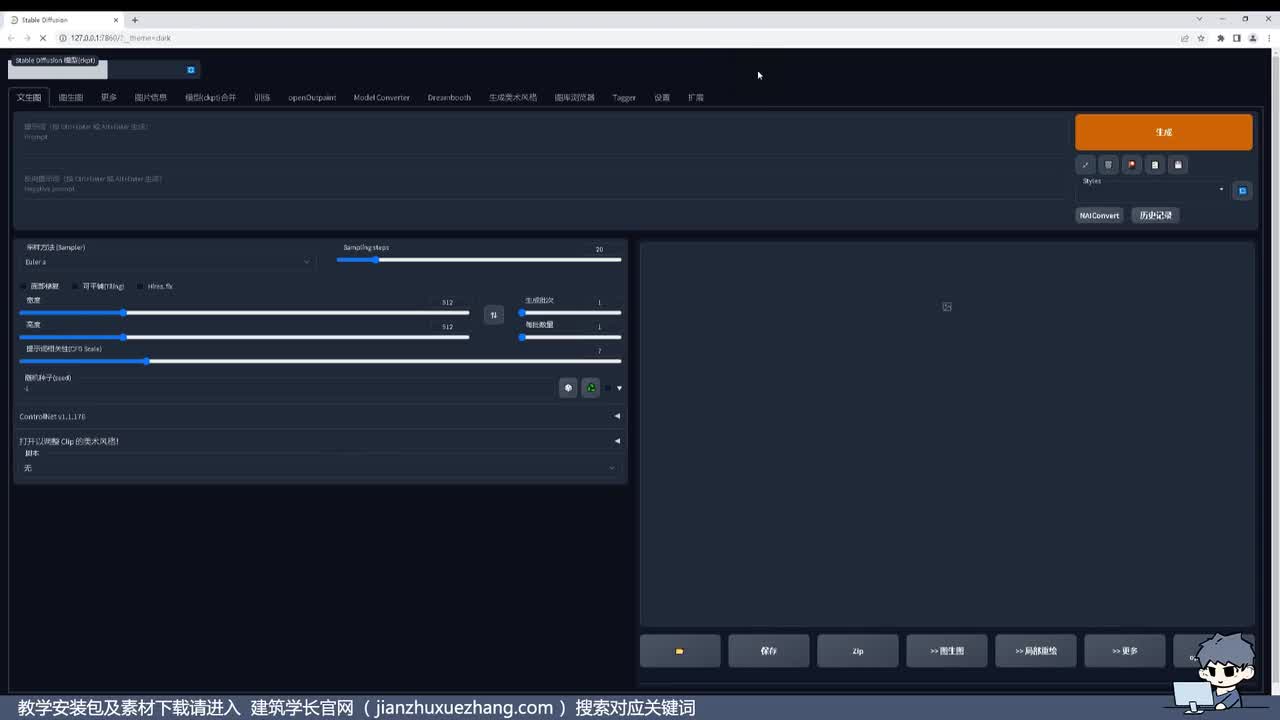Screen dimensions: 1280x720
Task: Enable the Hires. fix checkbox
Action: 141,287
